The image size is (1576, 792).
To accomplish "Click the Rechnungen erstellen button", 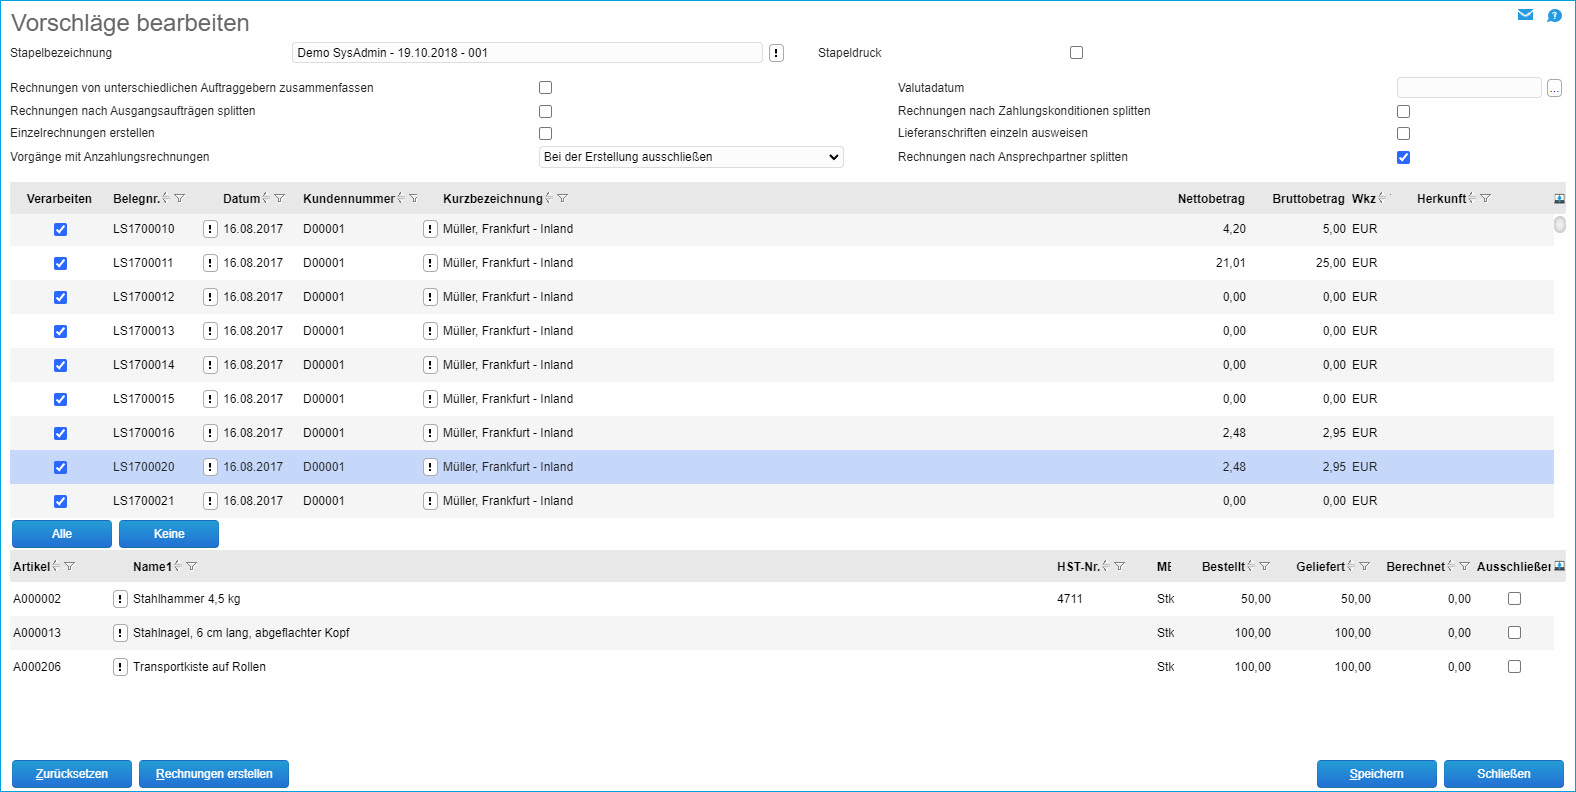I will [214, 774].
